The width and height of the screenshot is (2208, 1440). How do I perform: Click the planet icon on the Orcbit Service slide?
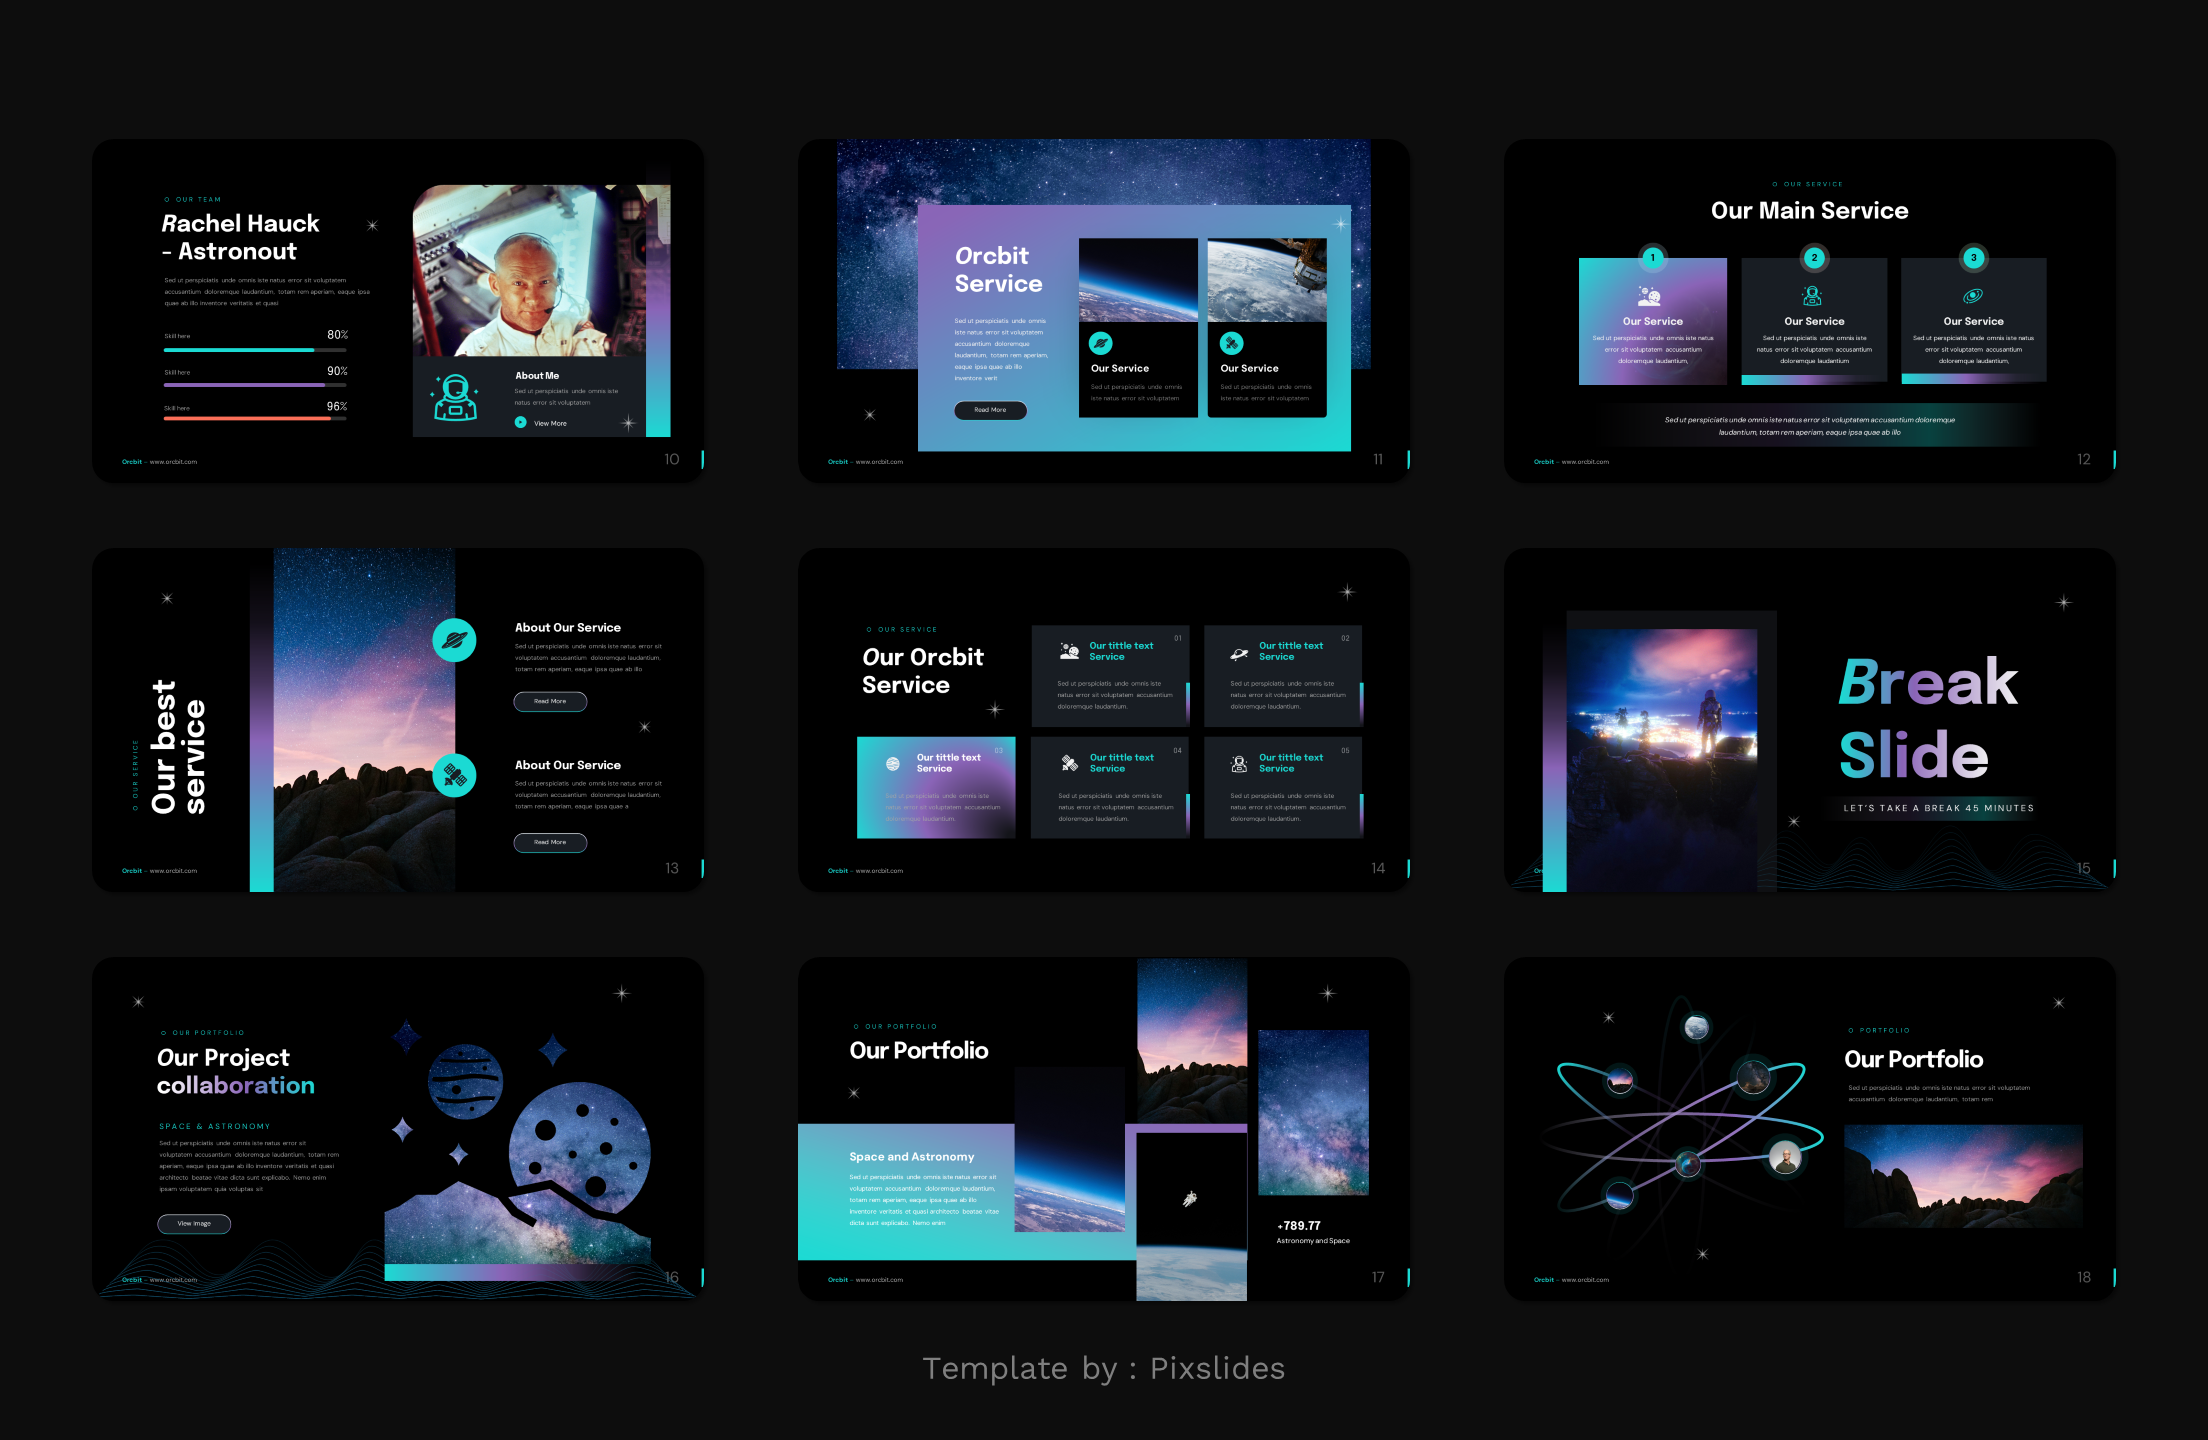point(1101,343)
